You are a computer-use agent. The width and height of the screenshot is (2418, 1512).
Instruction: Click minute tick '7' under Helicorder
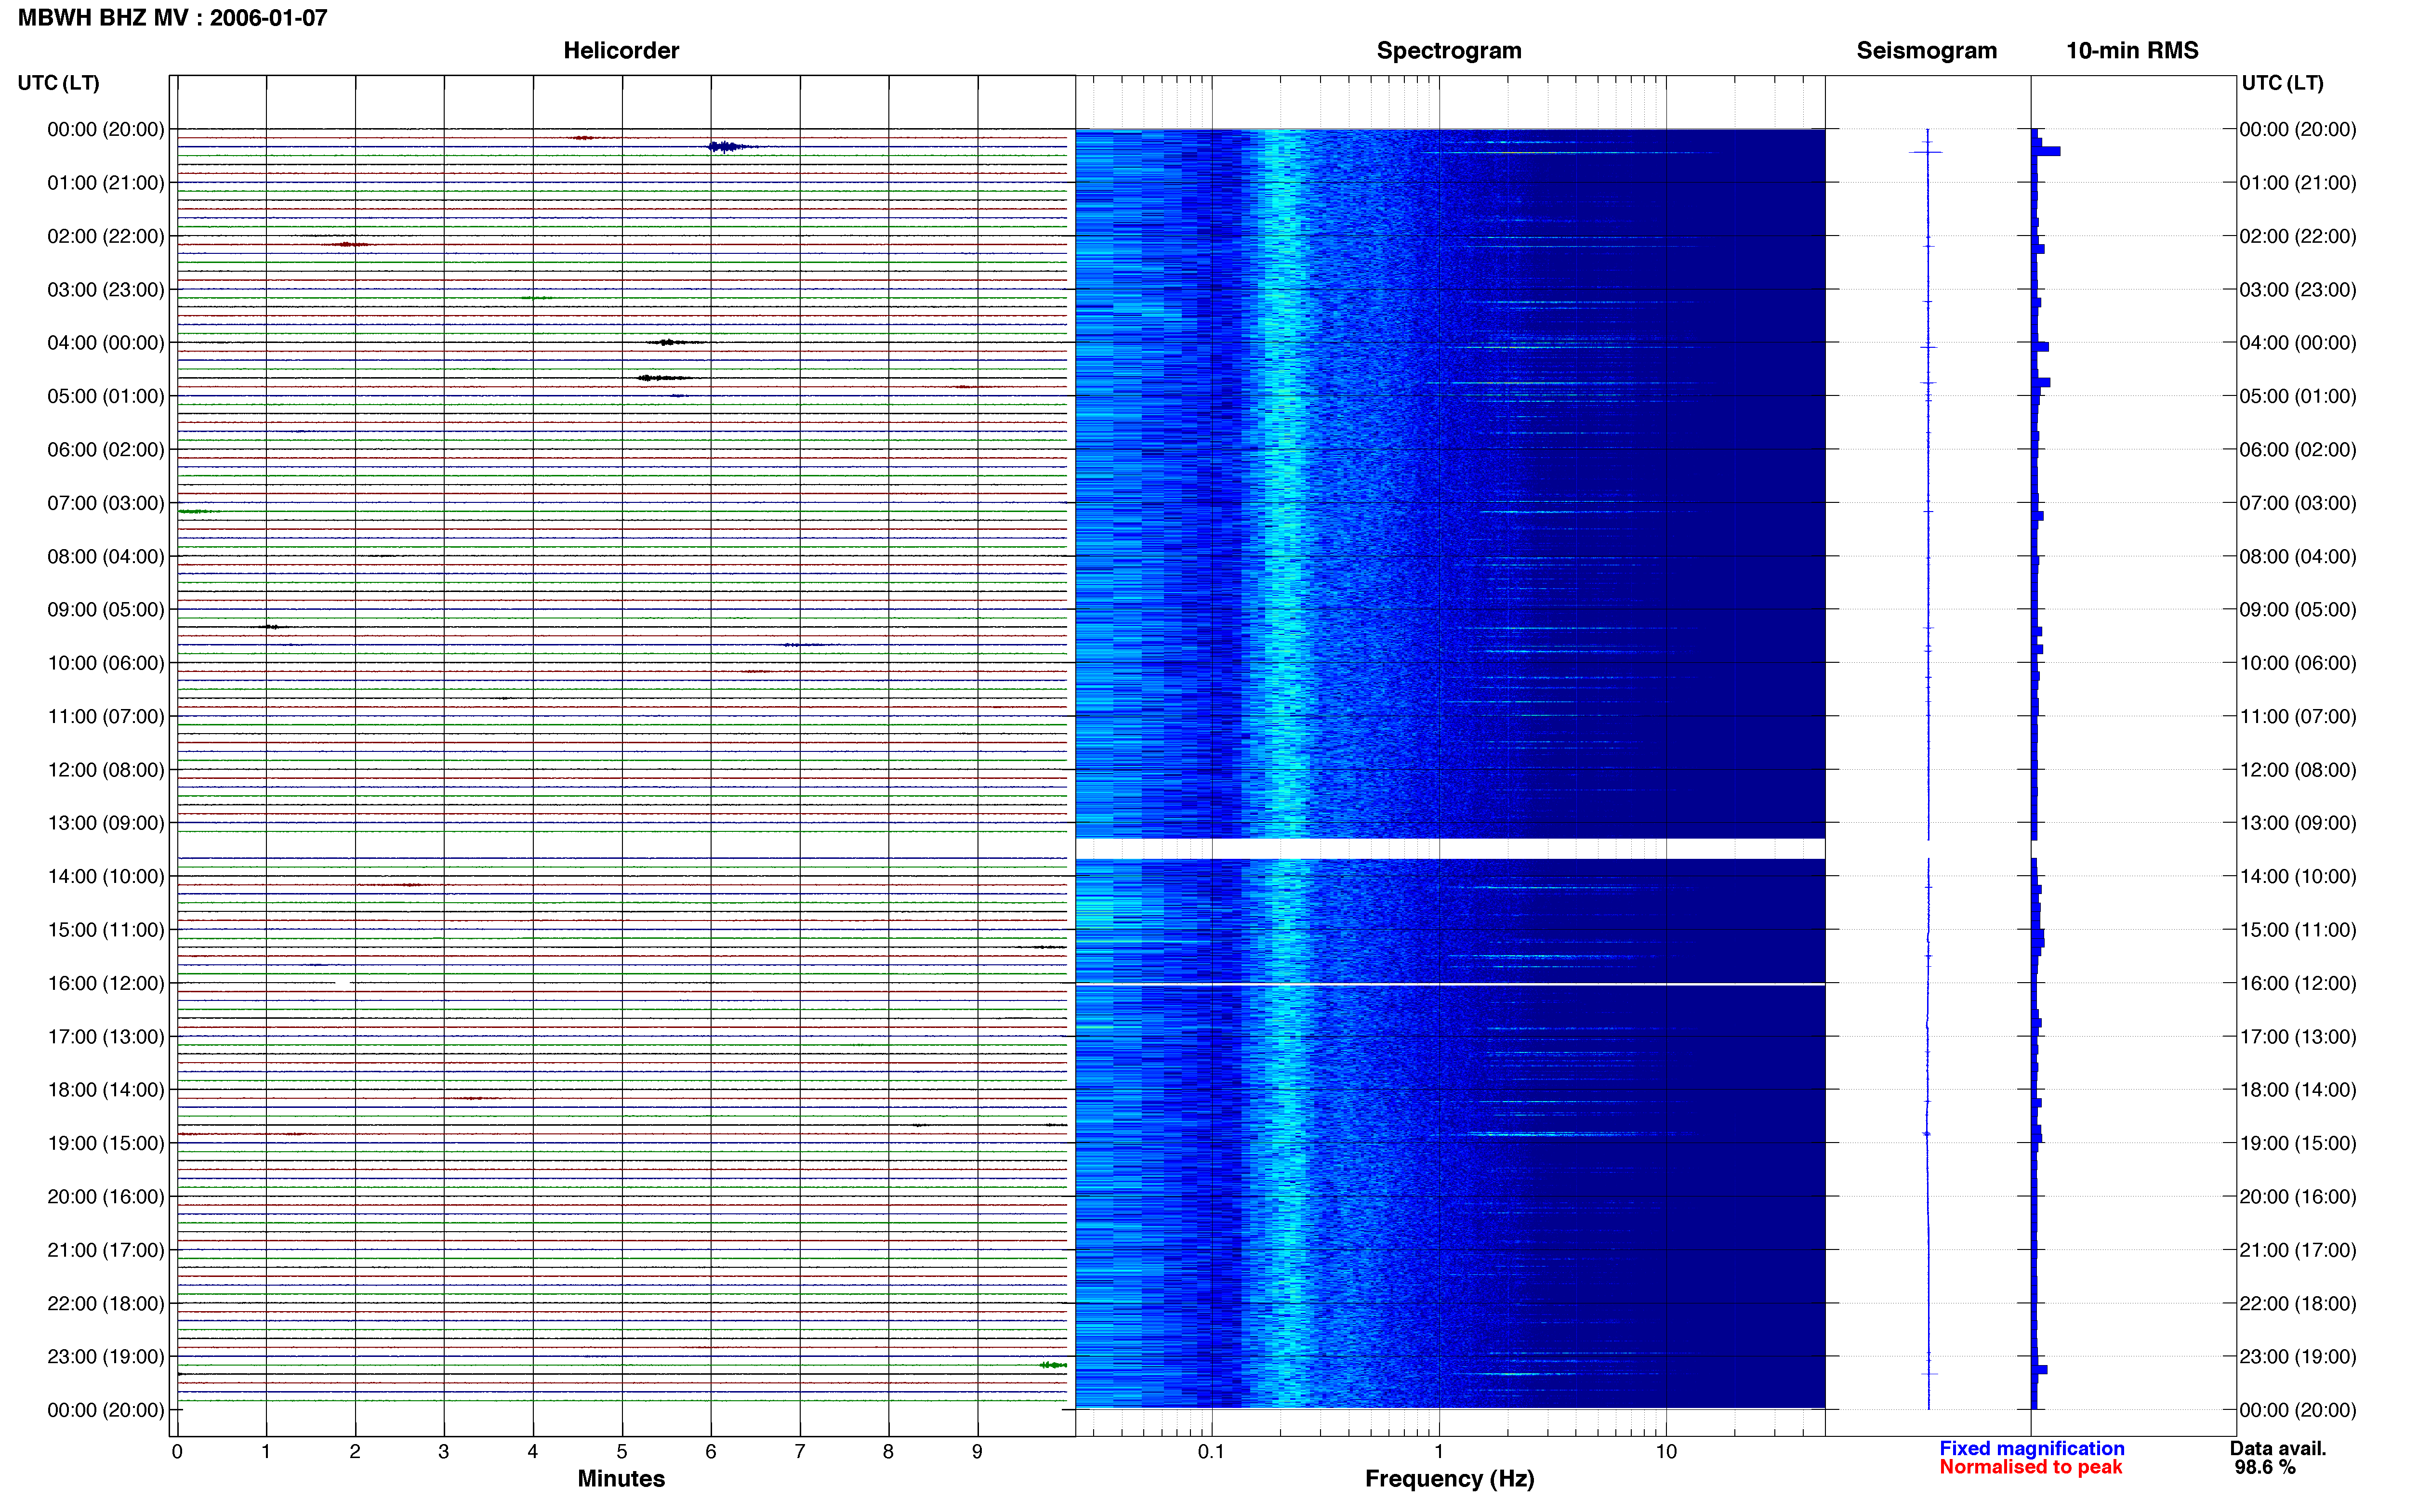800,1451
